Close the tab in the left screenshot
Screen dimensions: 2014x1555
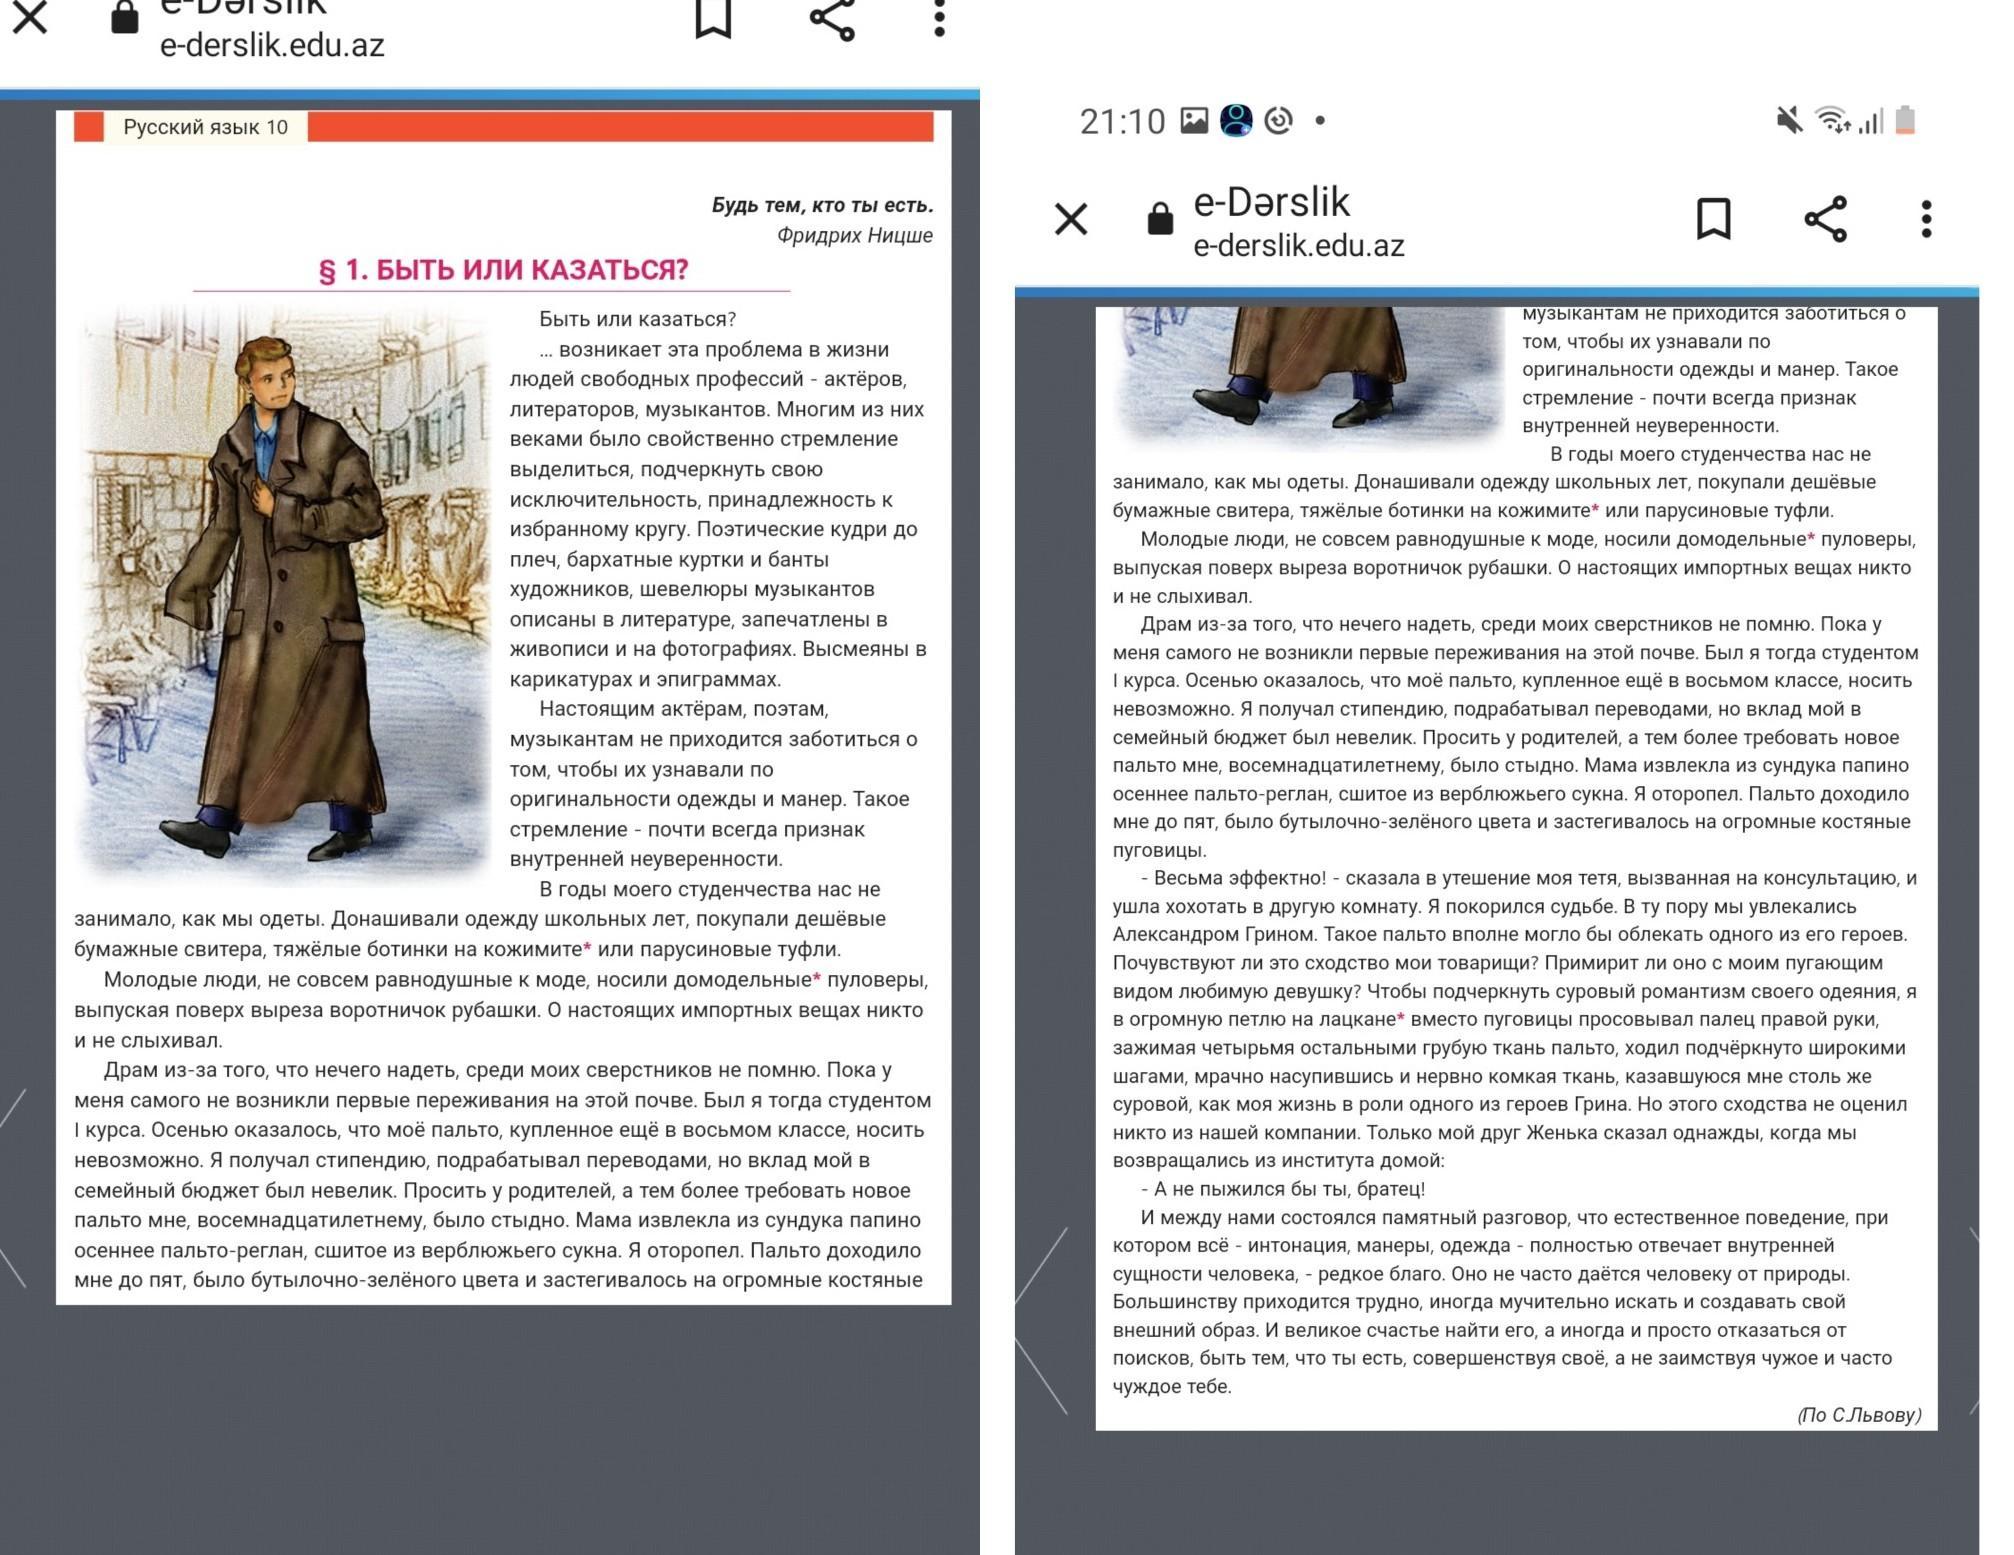click(x=30, y=16)
